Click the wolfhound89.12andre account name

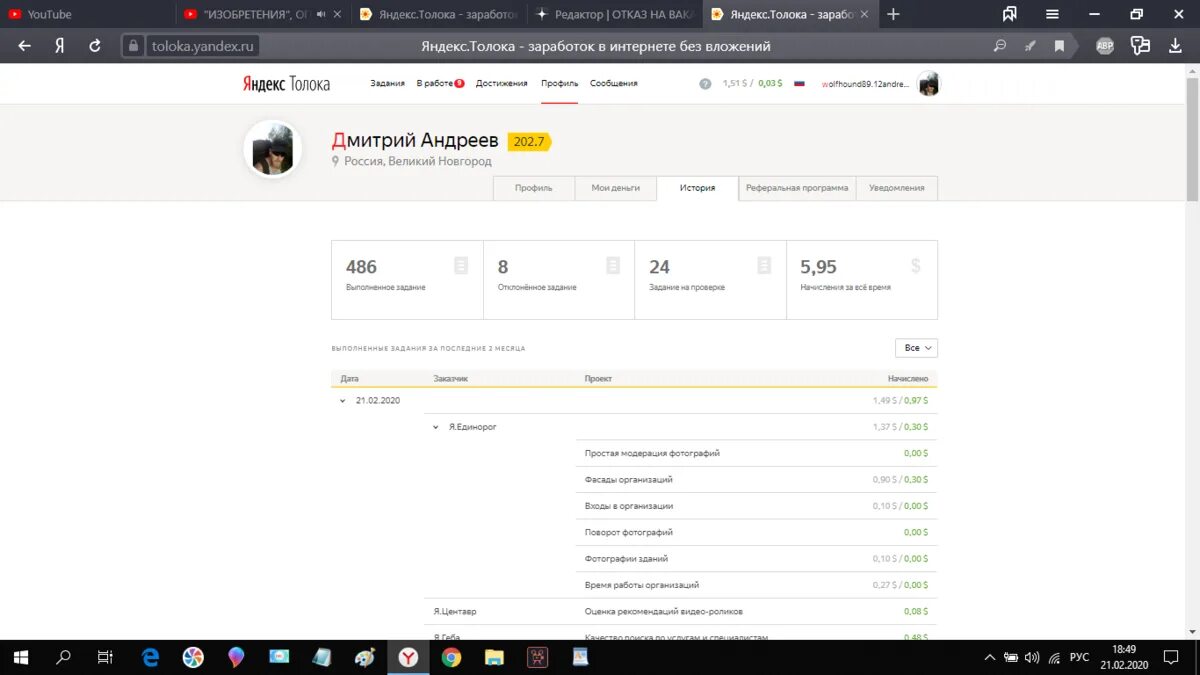pyautogui.click(x=865, y=84)
